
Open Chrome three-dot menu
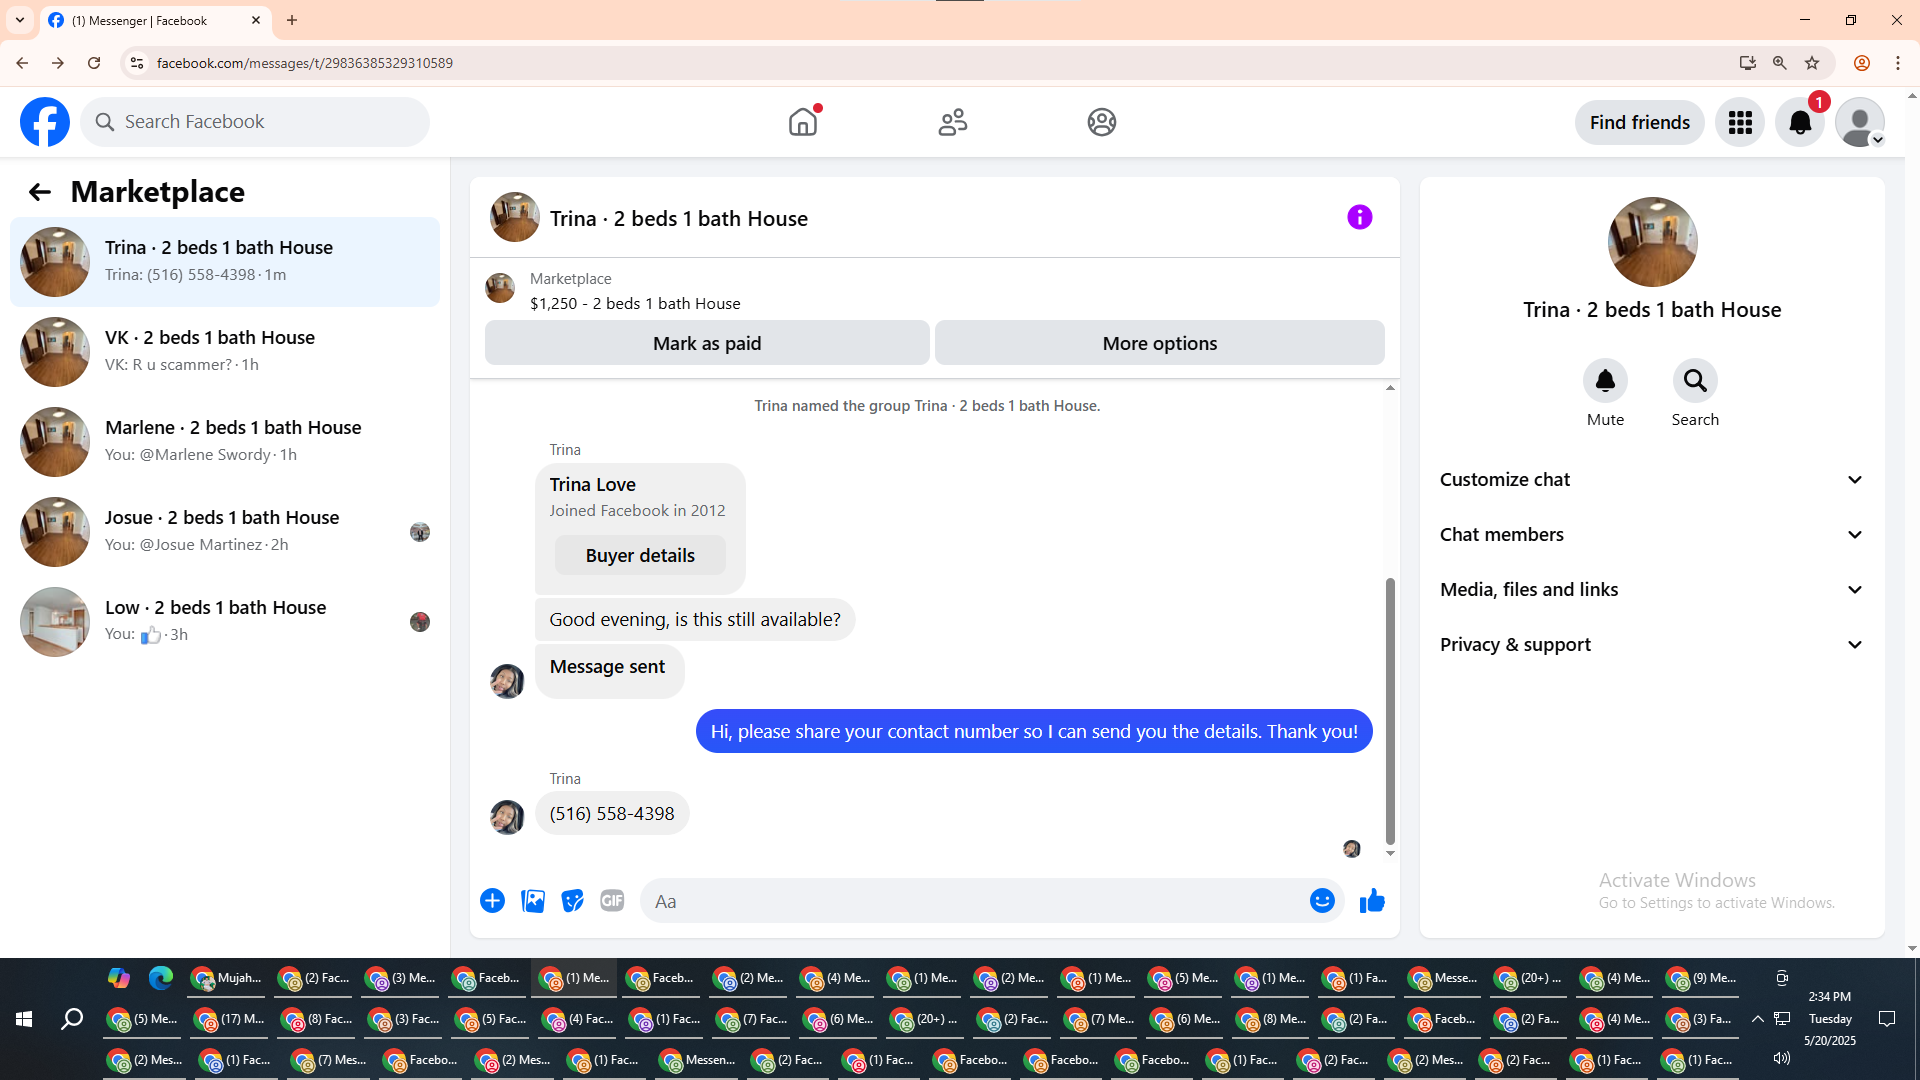pyautogui.click(x=1898, y=63)
